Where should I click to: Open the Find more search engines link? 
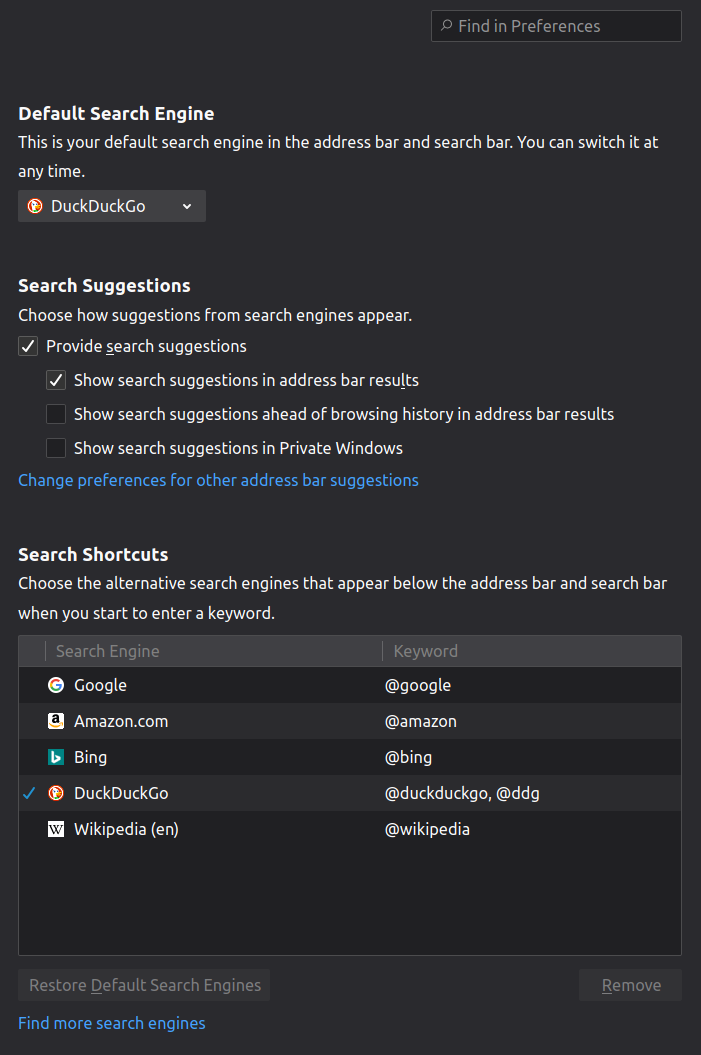pos(112,1023)
